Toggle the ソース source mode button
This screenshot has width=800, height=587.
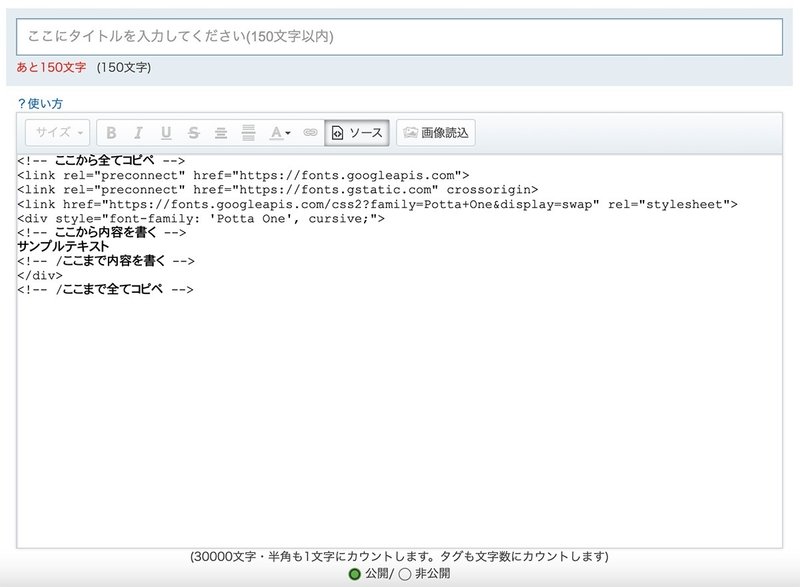click(357, 133)
